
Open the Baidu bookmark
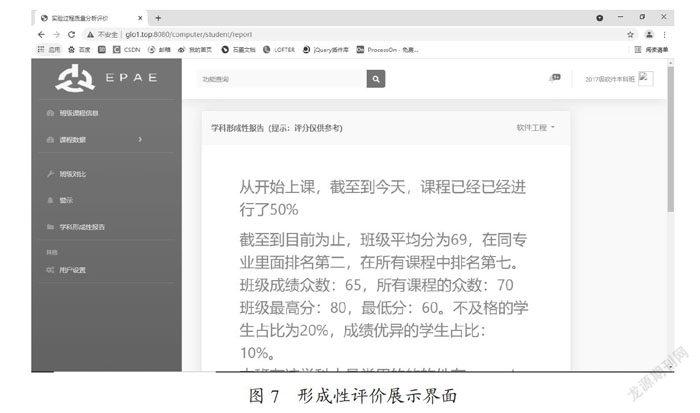(x=79, y=50)
